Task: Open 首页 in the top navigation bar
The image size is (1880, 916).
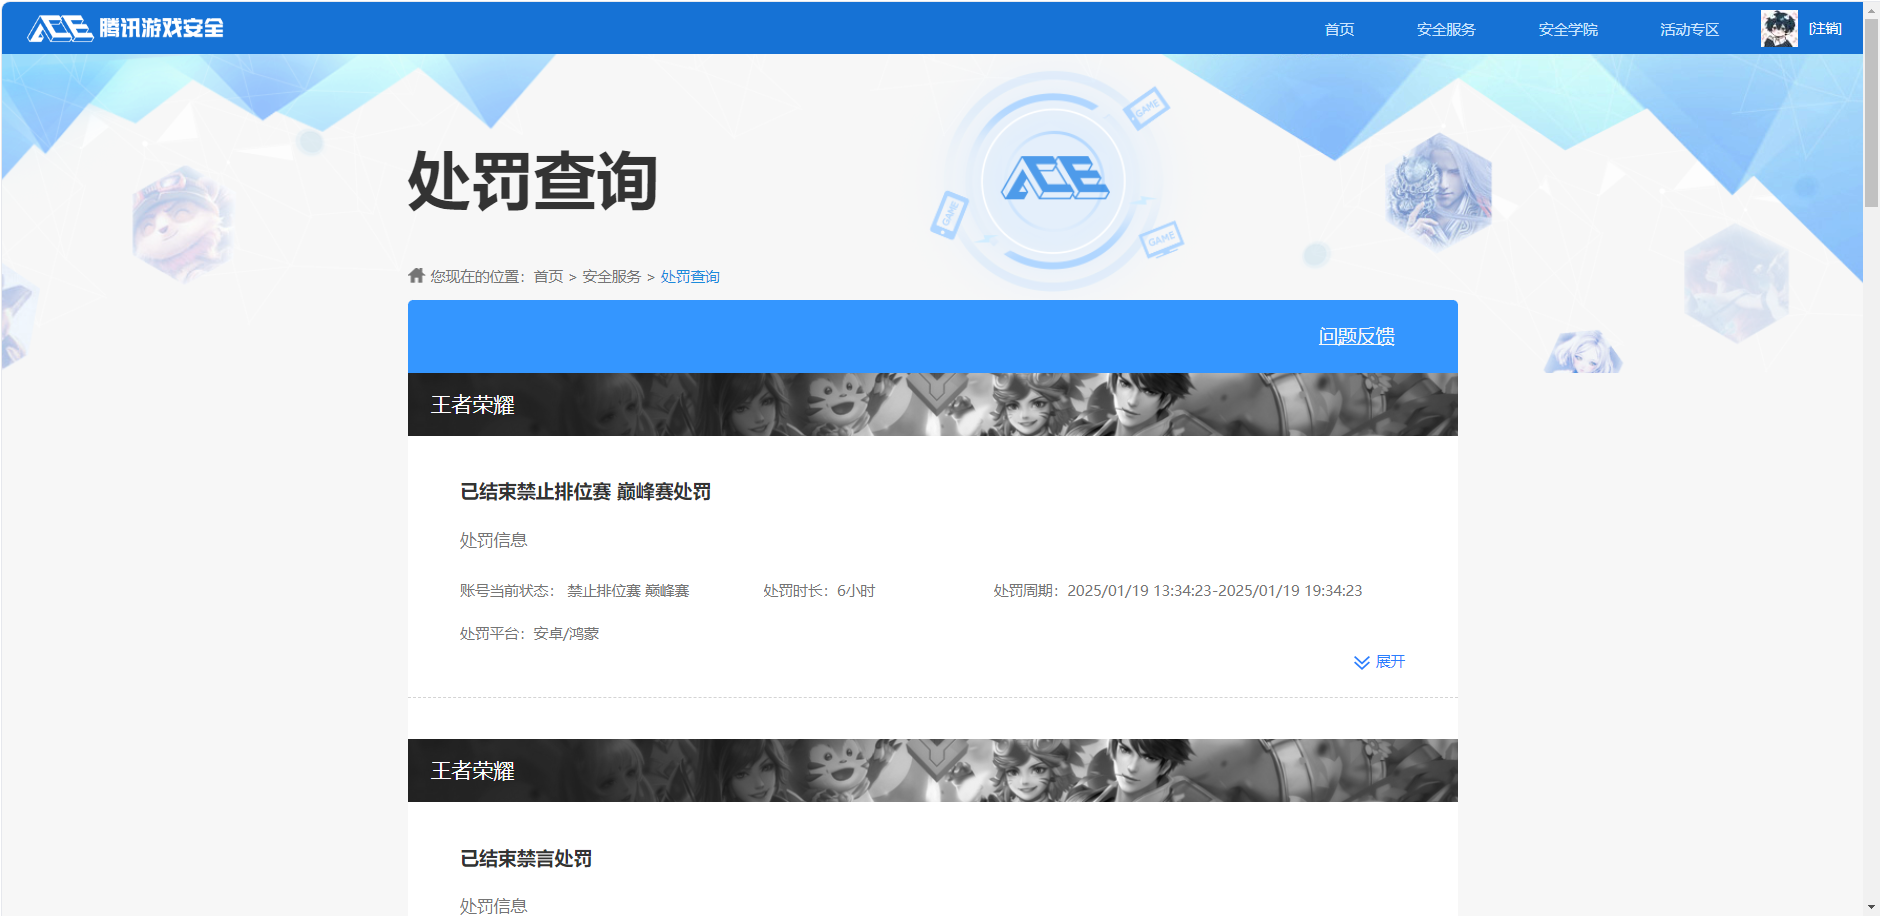Action: 1339,29
